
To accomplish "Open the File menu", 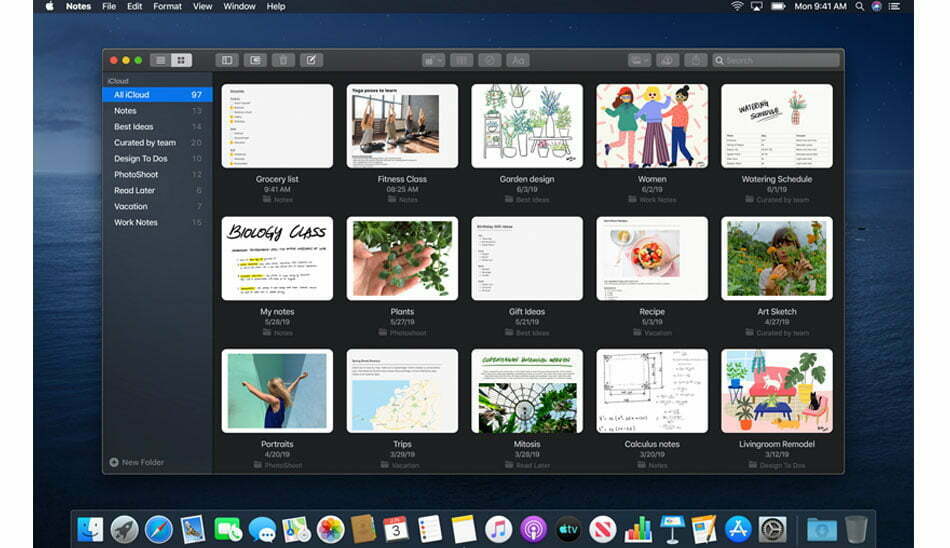I will click(x=109, y=6).
